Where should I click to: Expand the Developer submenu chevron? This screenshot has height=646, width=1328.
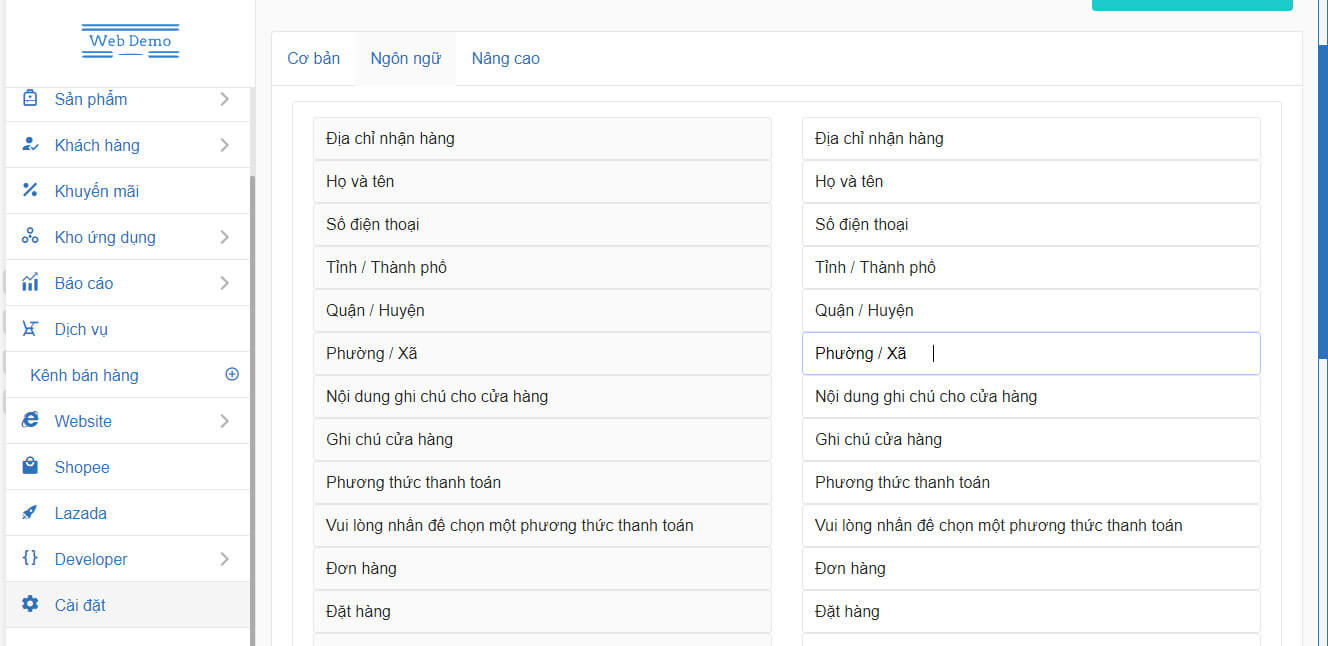pos(224,559)
